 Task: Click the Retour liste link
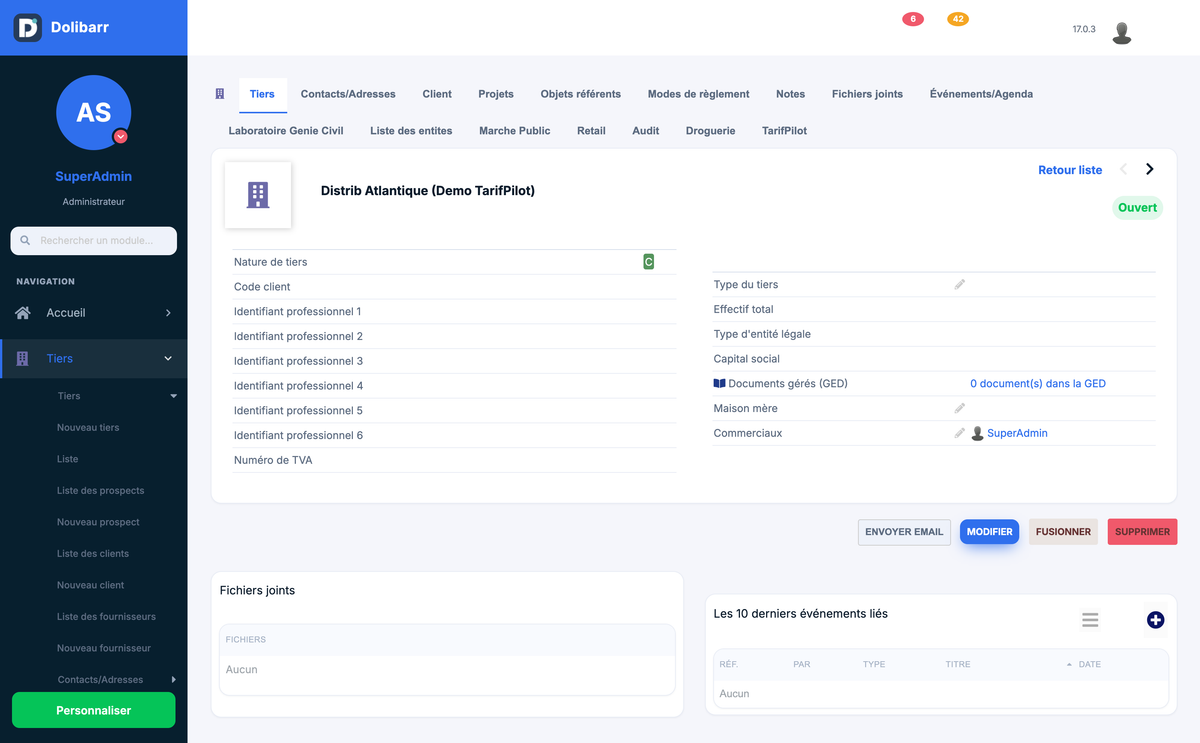(1070, 170)
